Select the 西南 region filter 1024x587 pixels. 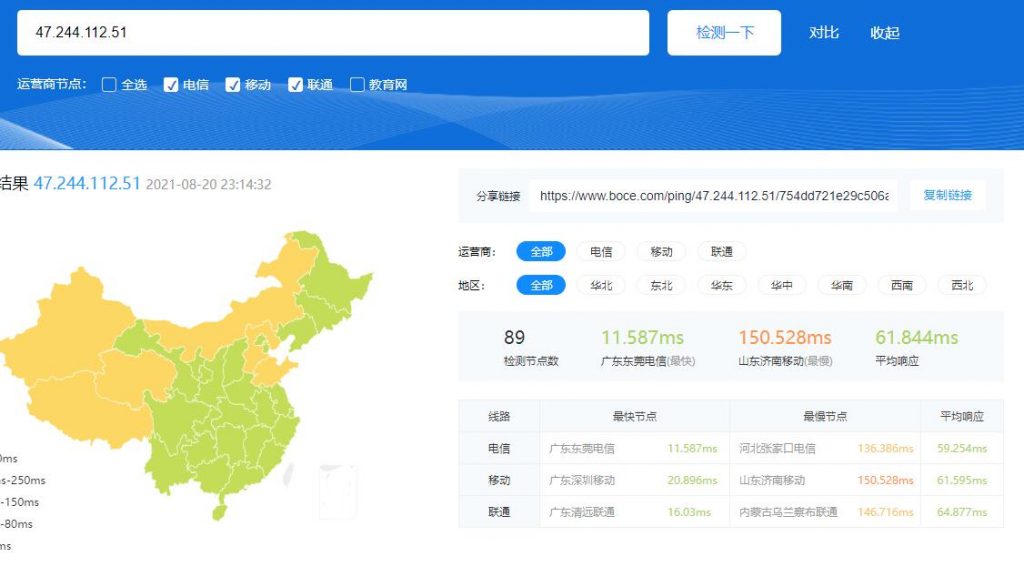coord(901,285)
